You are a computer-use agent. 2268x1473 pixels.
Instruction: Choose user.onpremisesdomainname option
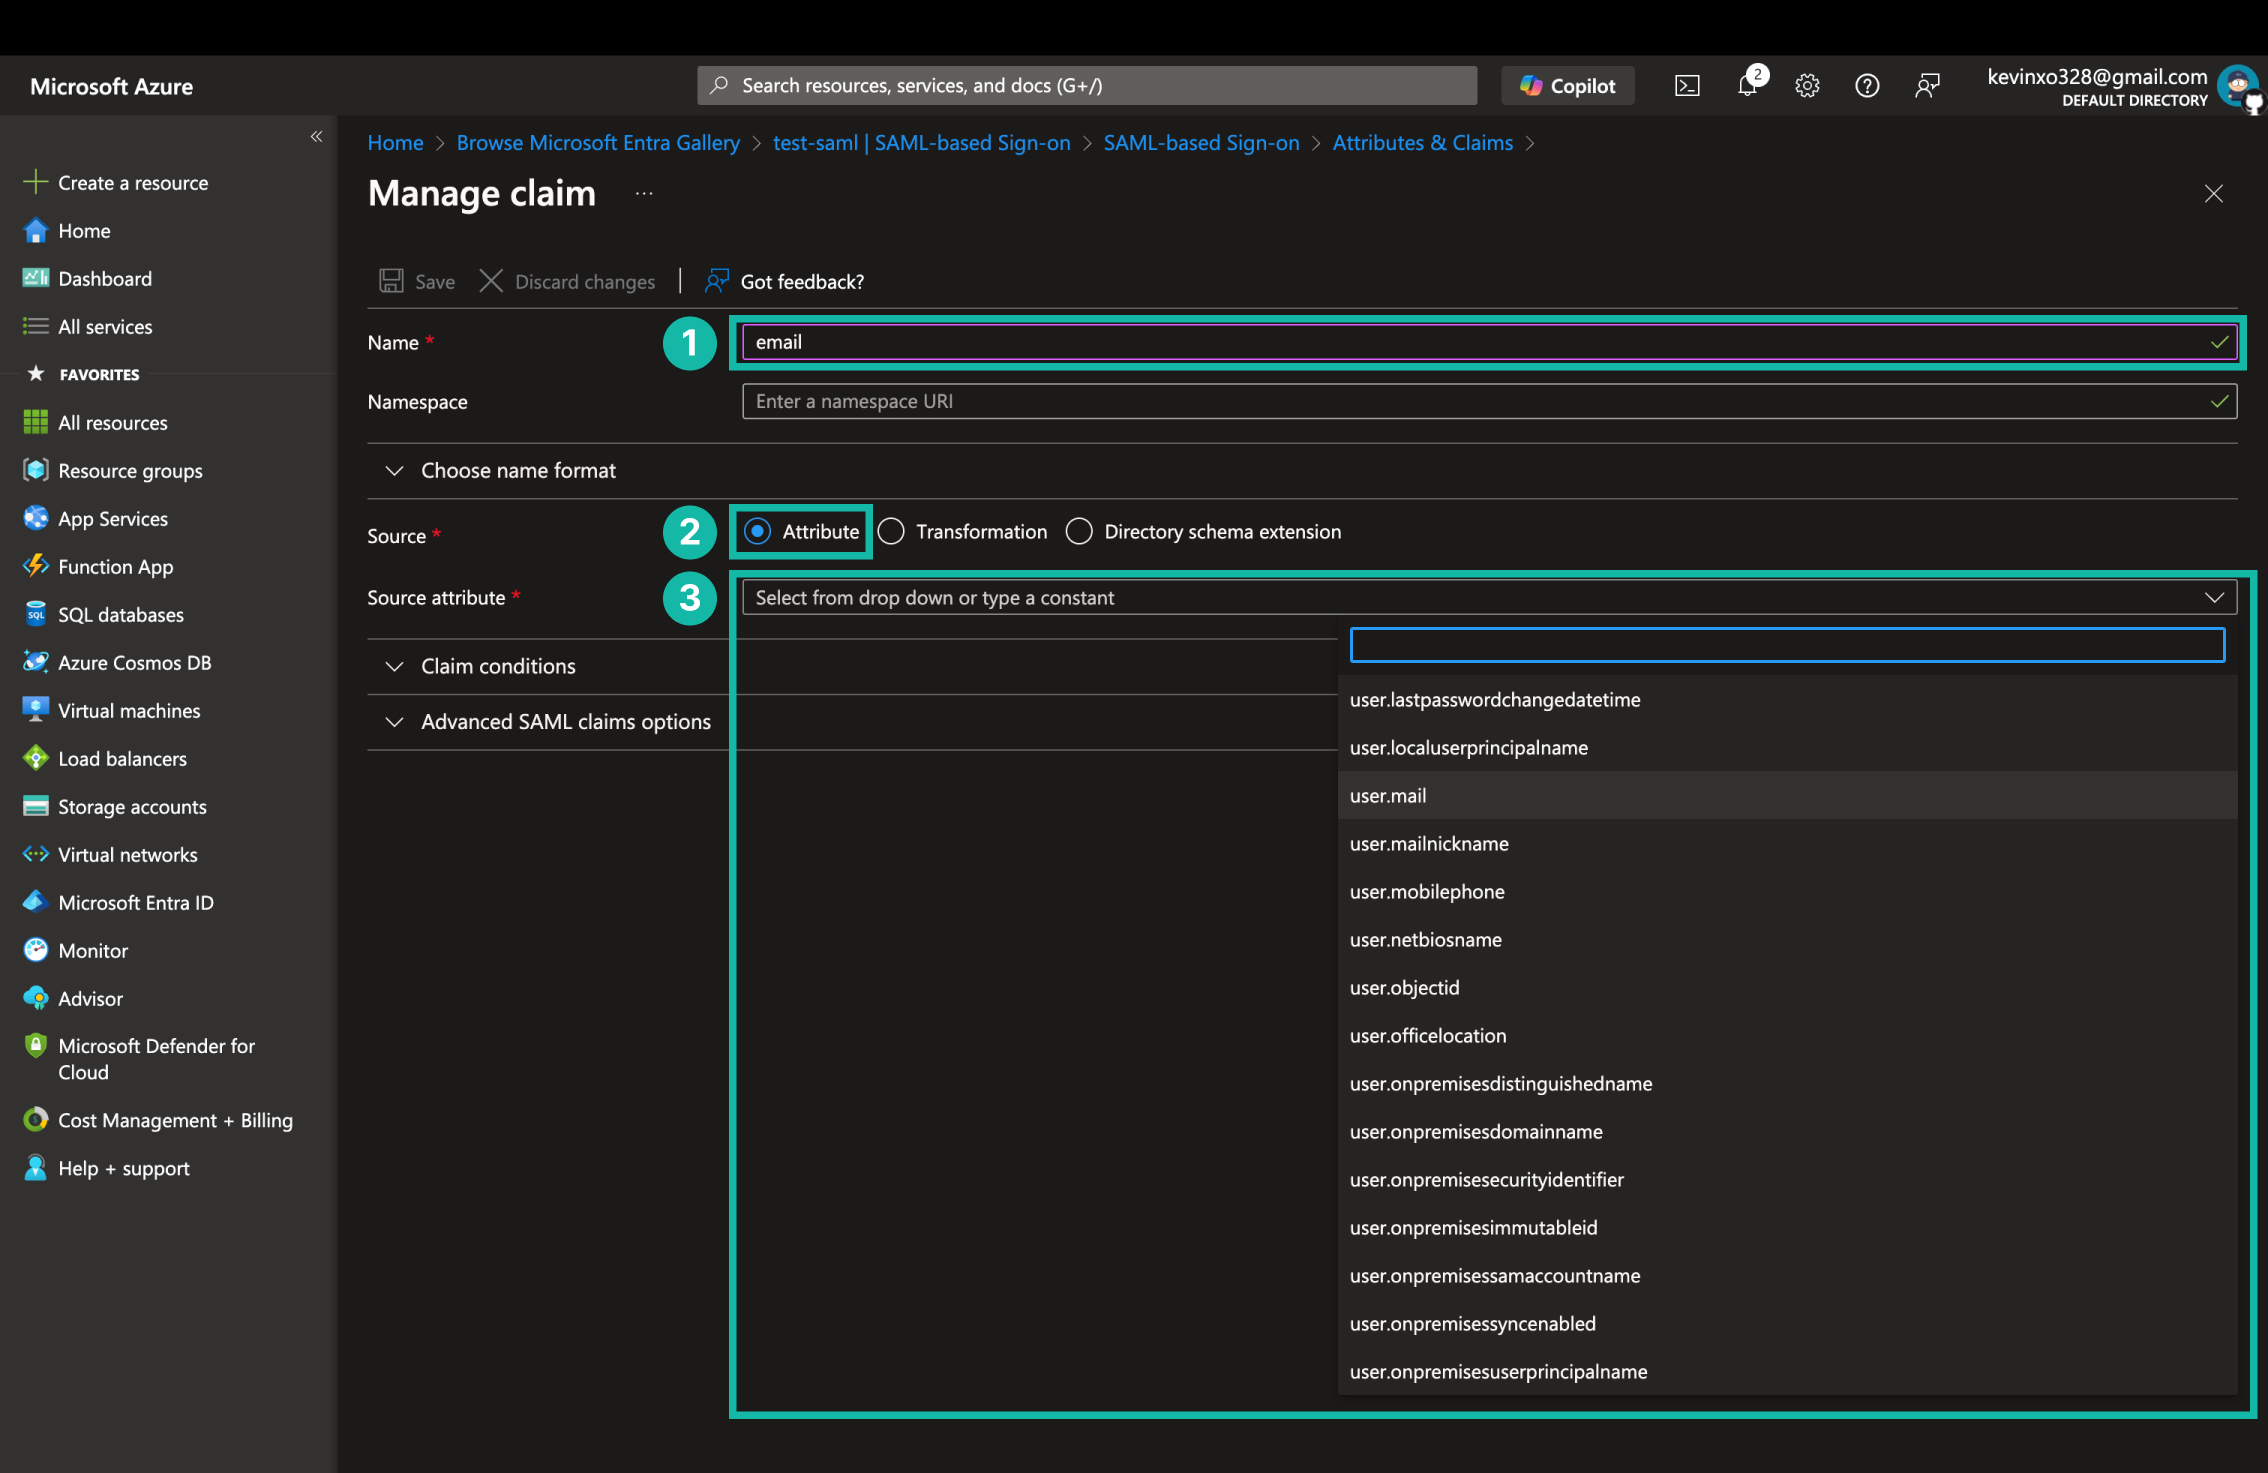pyautogui.click(x=1787, y=1132)
